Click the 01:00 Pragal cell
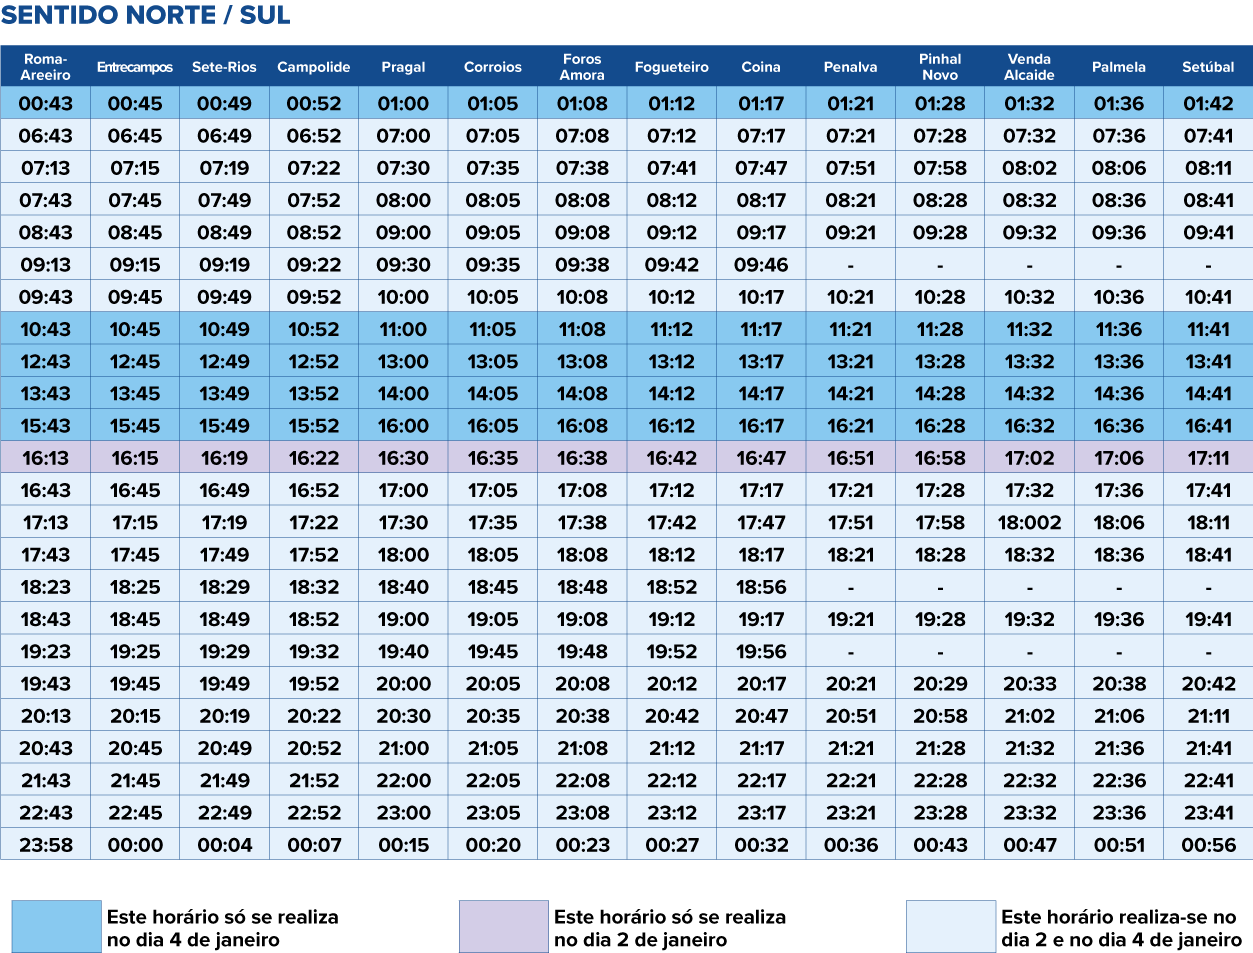1253x953 pixels. point(403,103)
